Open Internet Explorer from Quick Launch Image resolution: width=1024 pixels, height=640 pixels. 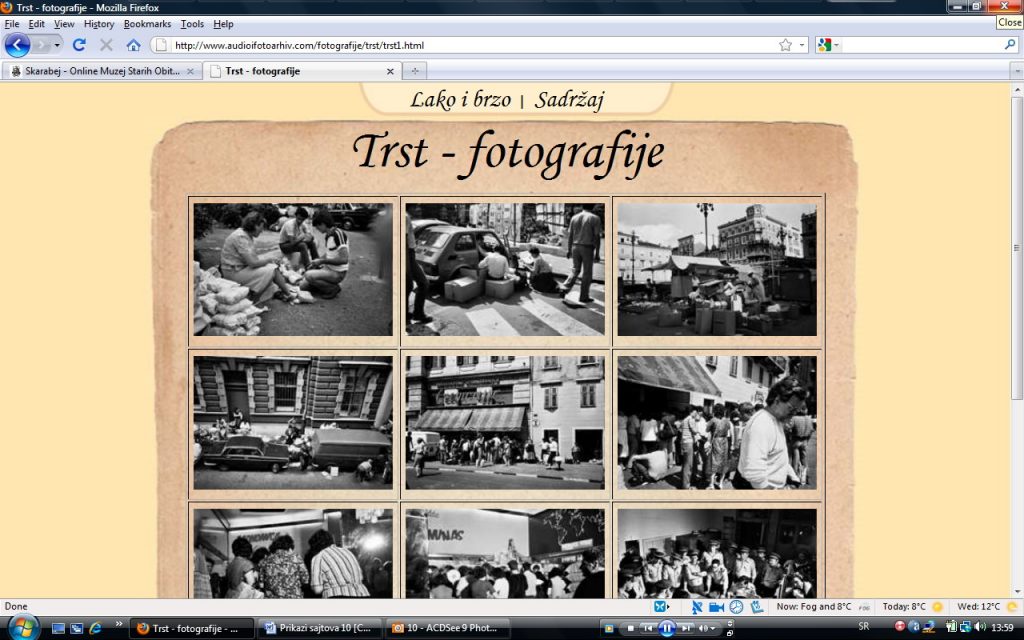click(x=95, y=628)
